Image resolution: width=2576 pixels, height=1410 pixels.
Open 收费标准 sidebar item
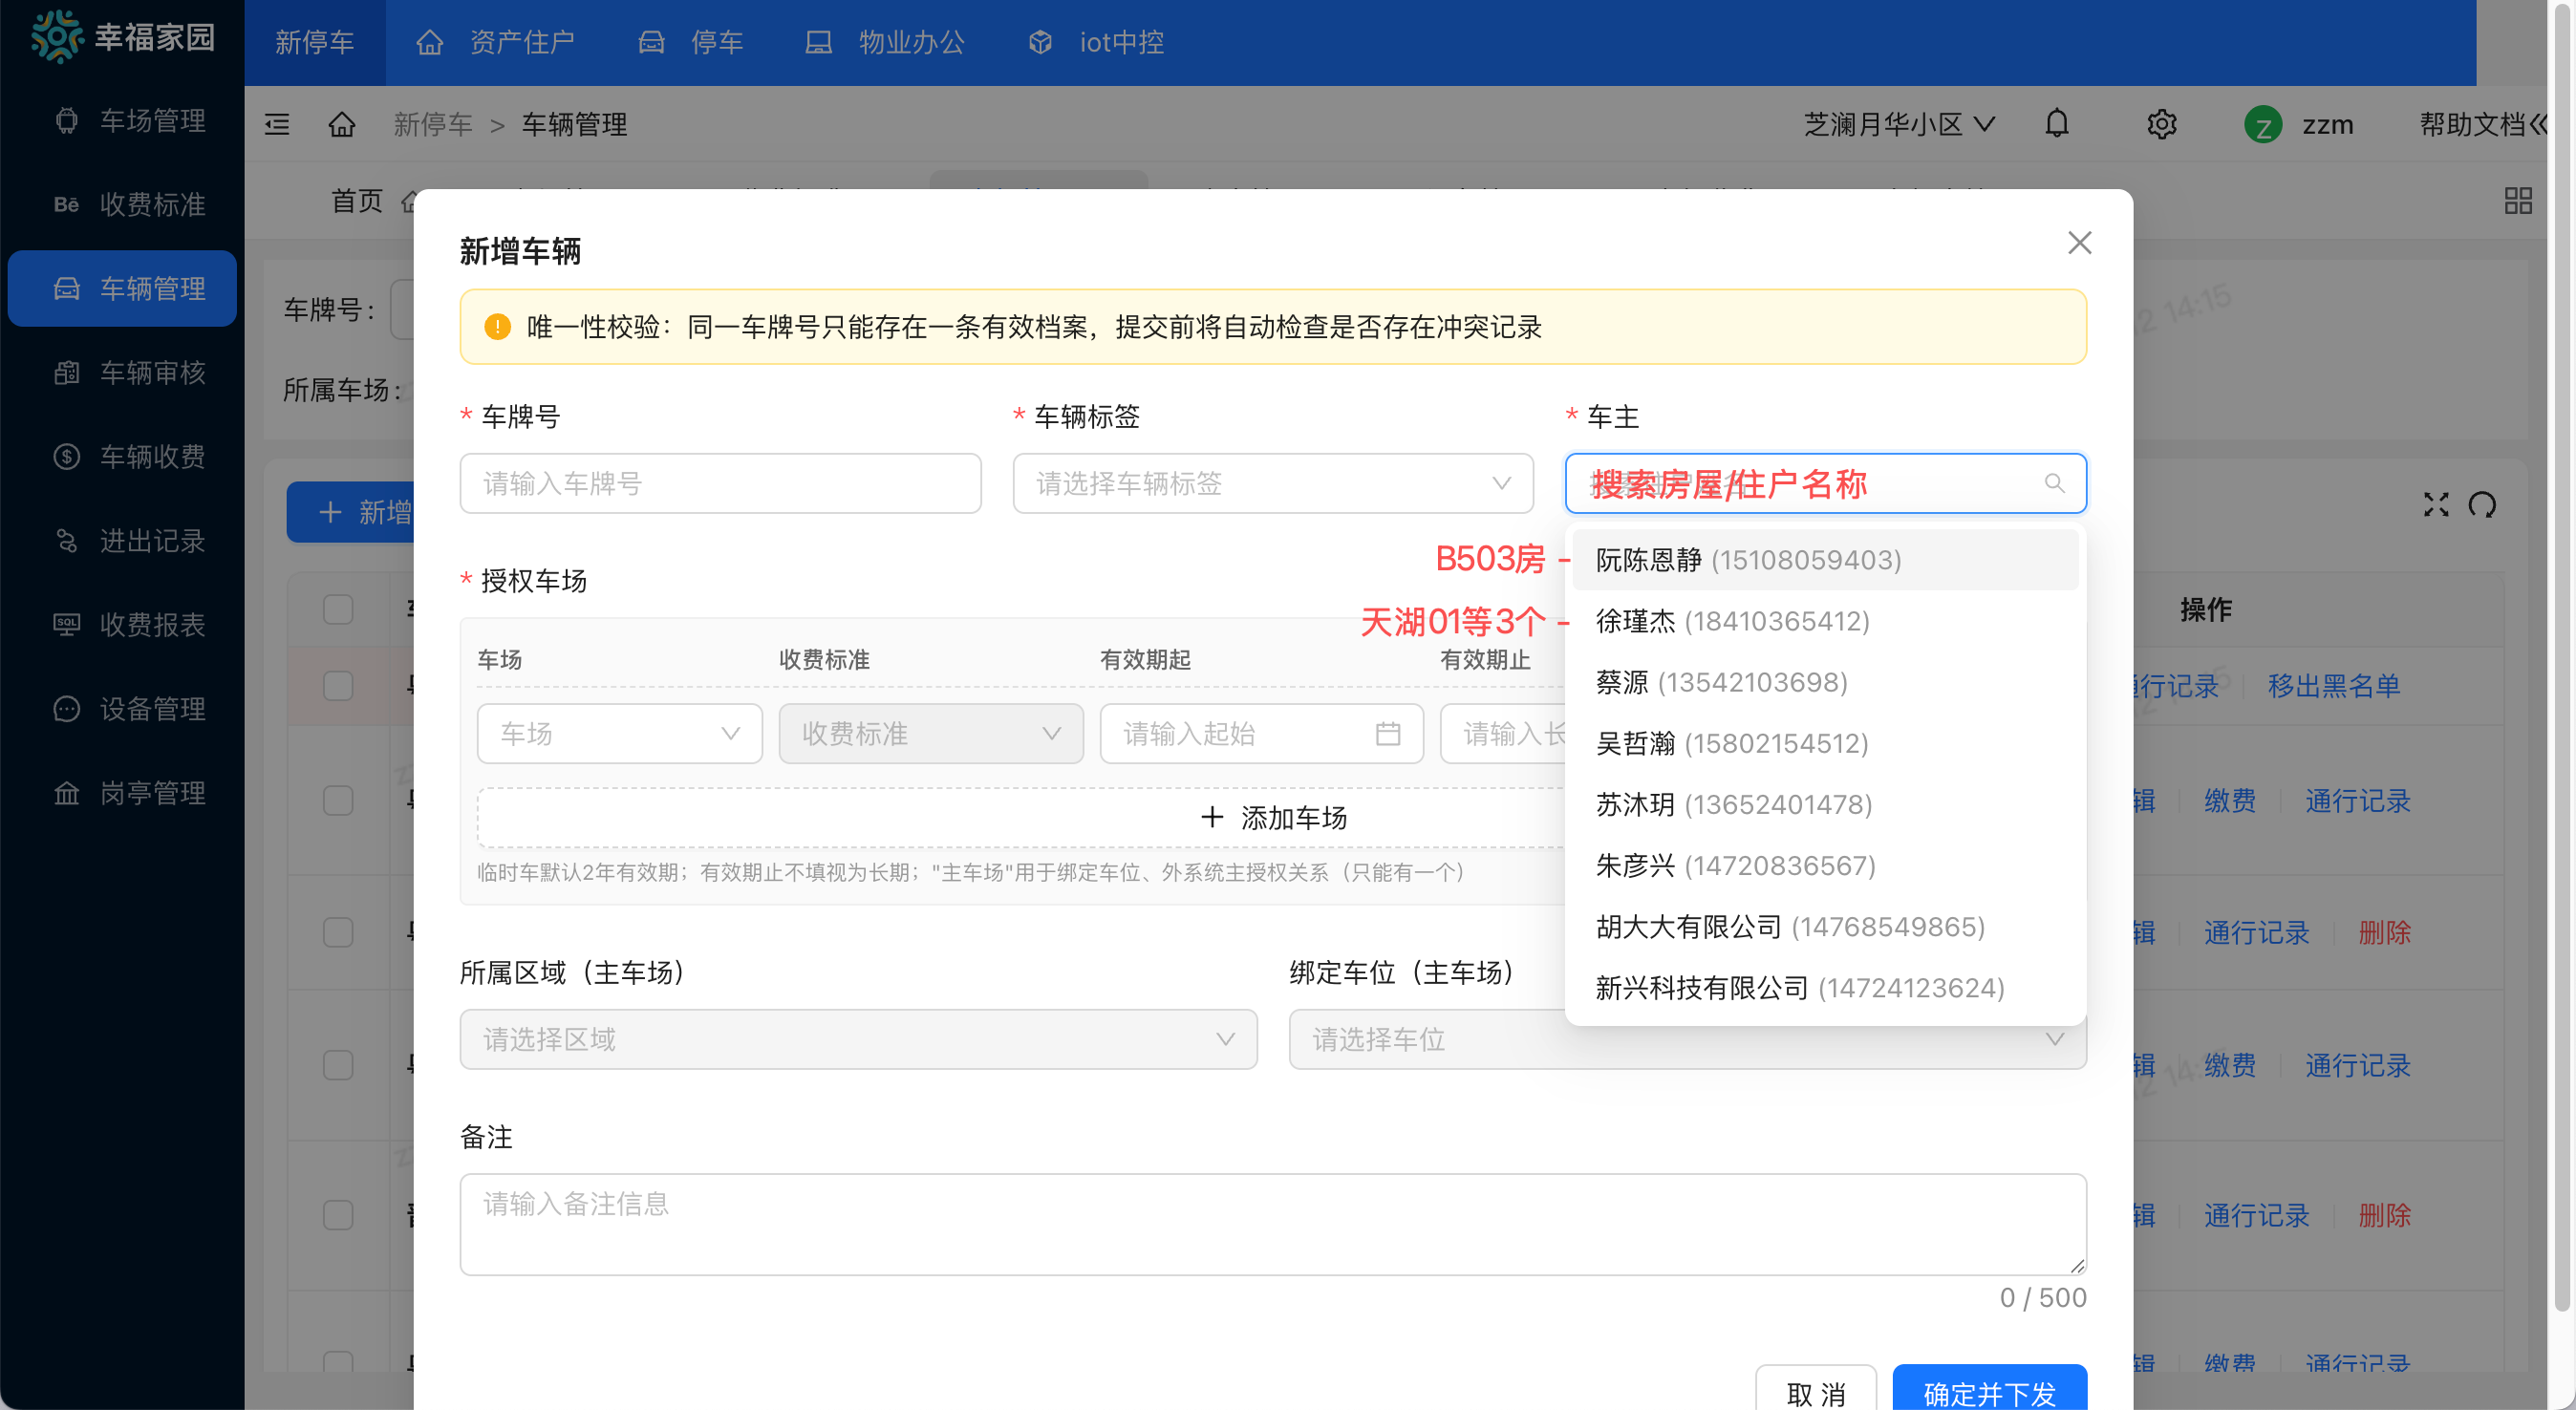pyautogui.click(x=122, y=204)
